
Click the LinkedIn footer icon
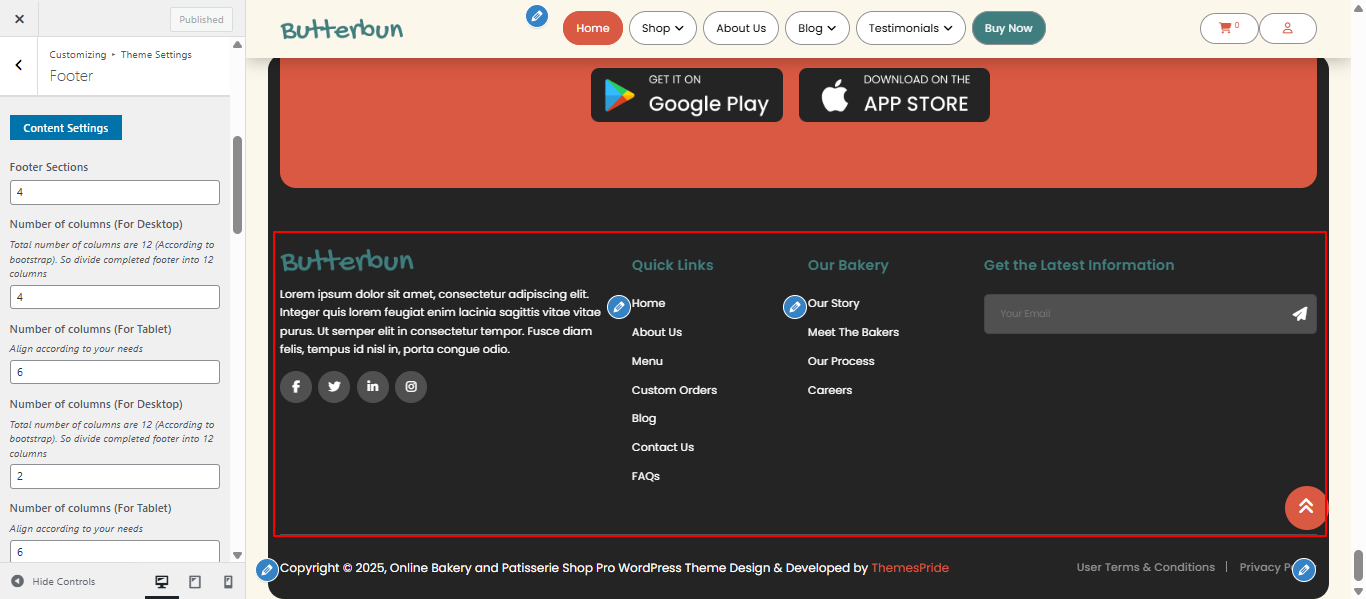(372, 386)
